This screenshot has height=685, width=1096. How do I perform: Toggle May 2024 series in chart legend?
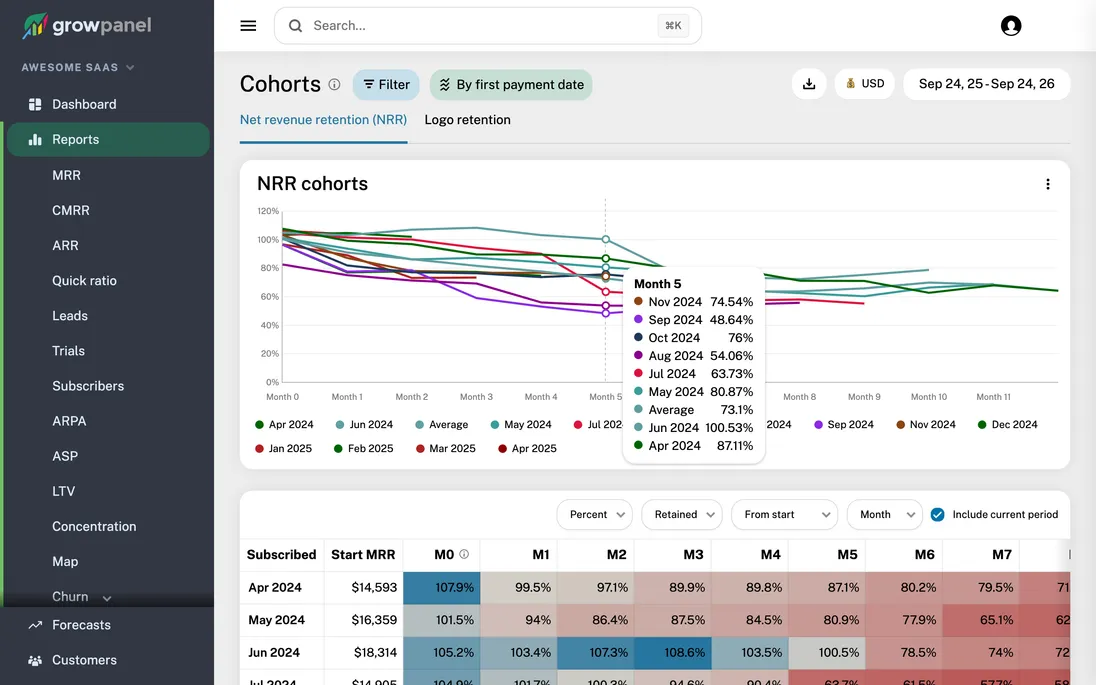tap(520, 424)
